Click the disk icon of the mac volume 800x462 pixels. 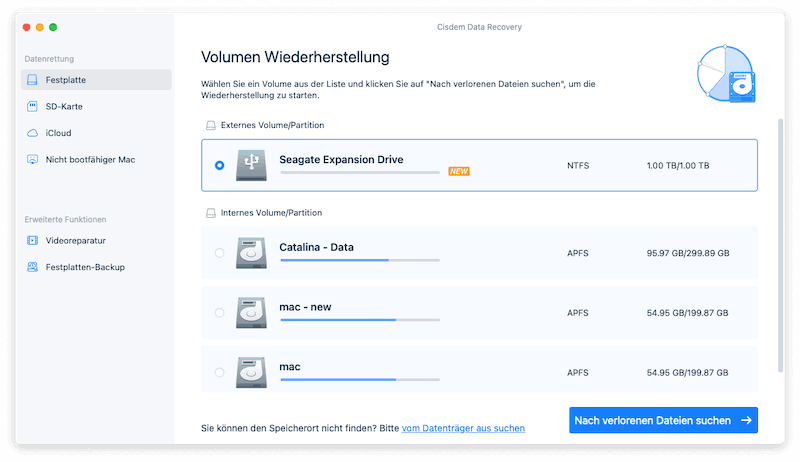(x=251, y=372)
